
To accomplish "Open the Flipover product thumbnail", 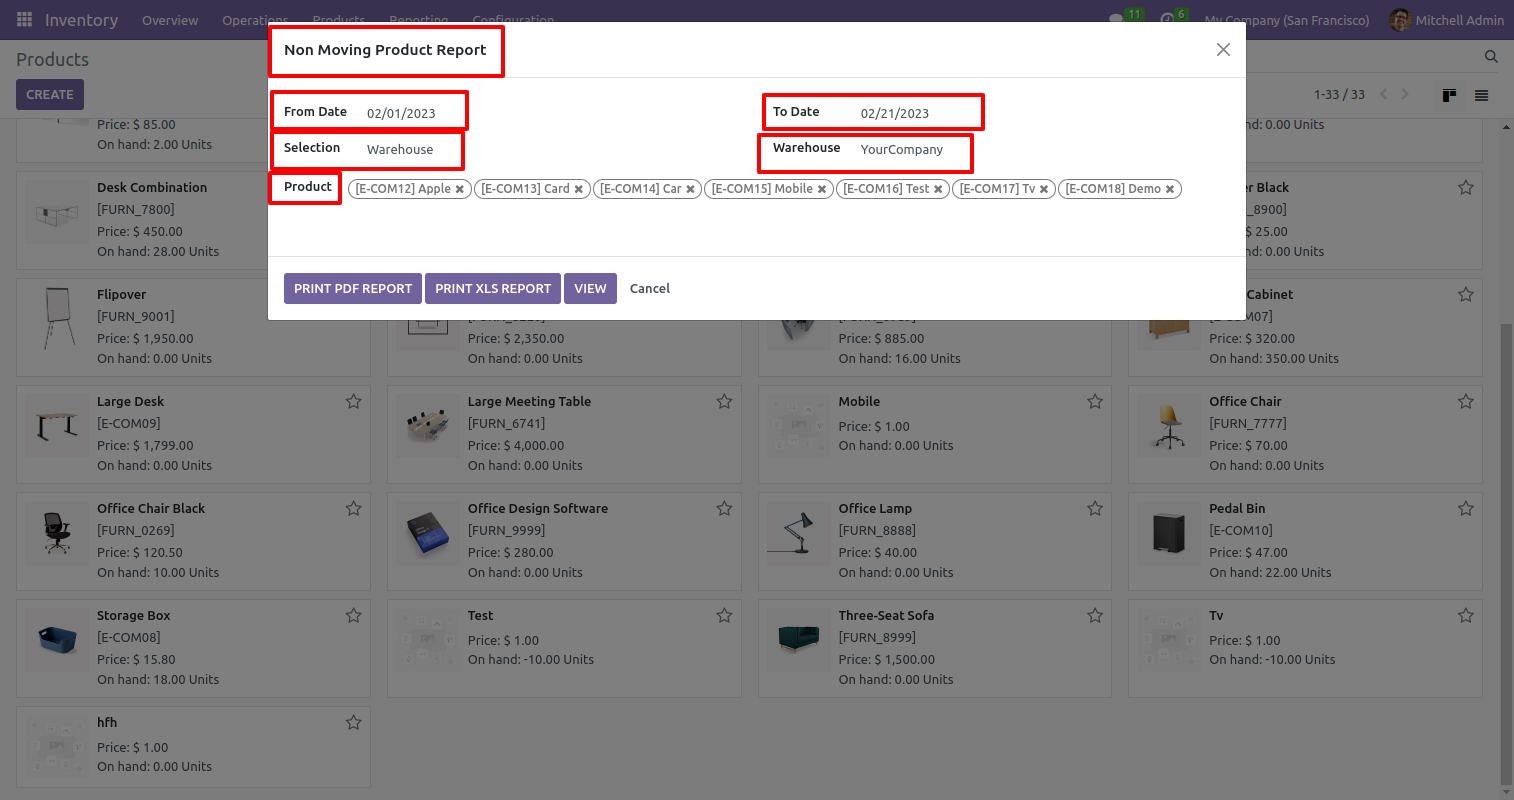I will coord(57,318).
